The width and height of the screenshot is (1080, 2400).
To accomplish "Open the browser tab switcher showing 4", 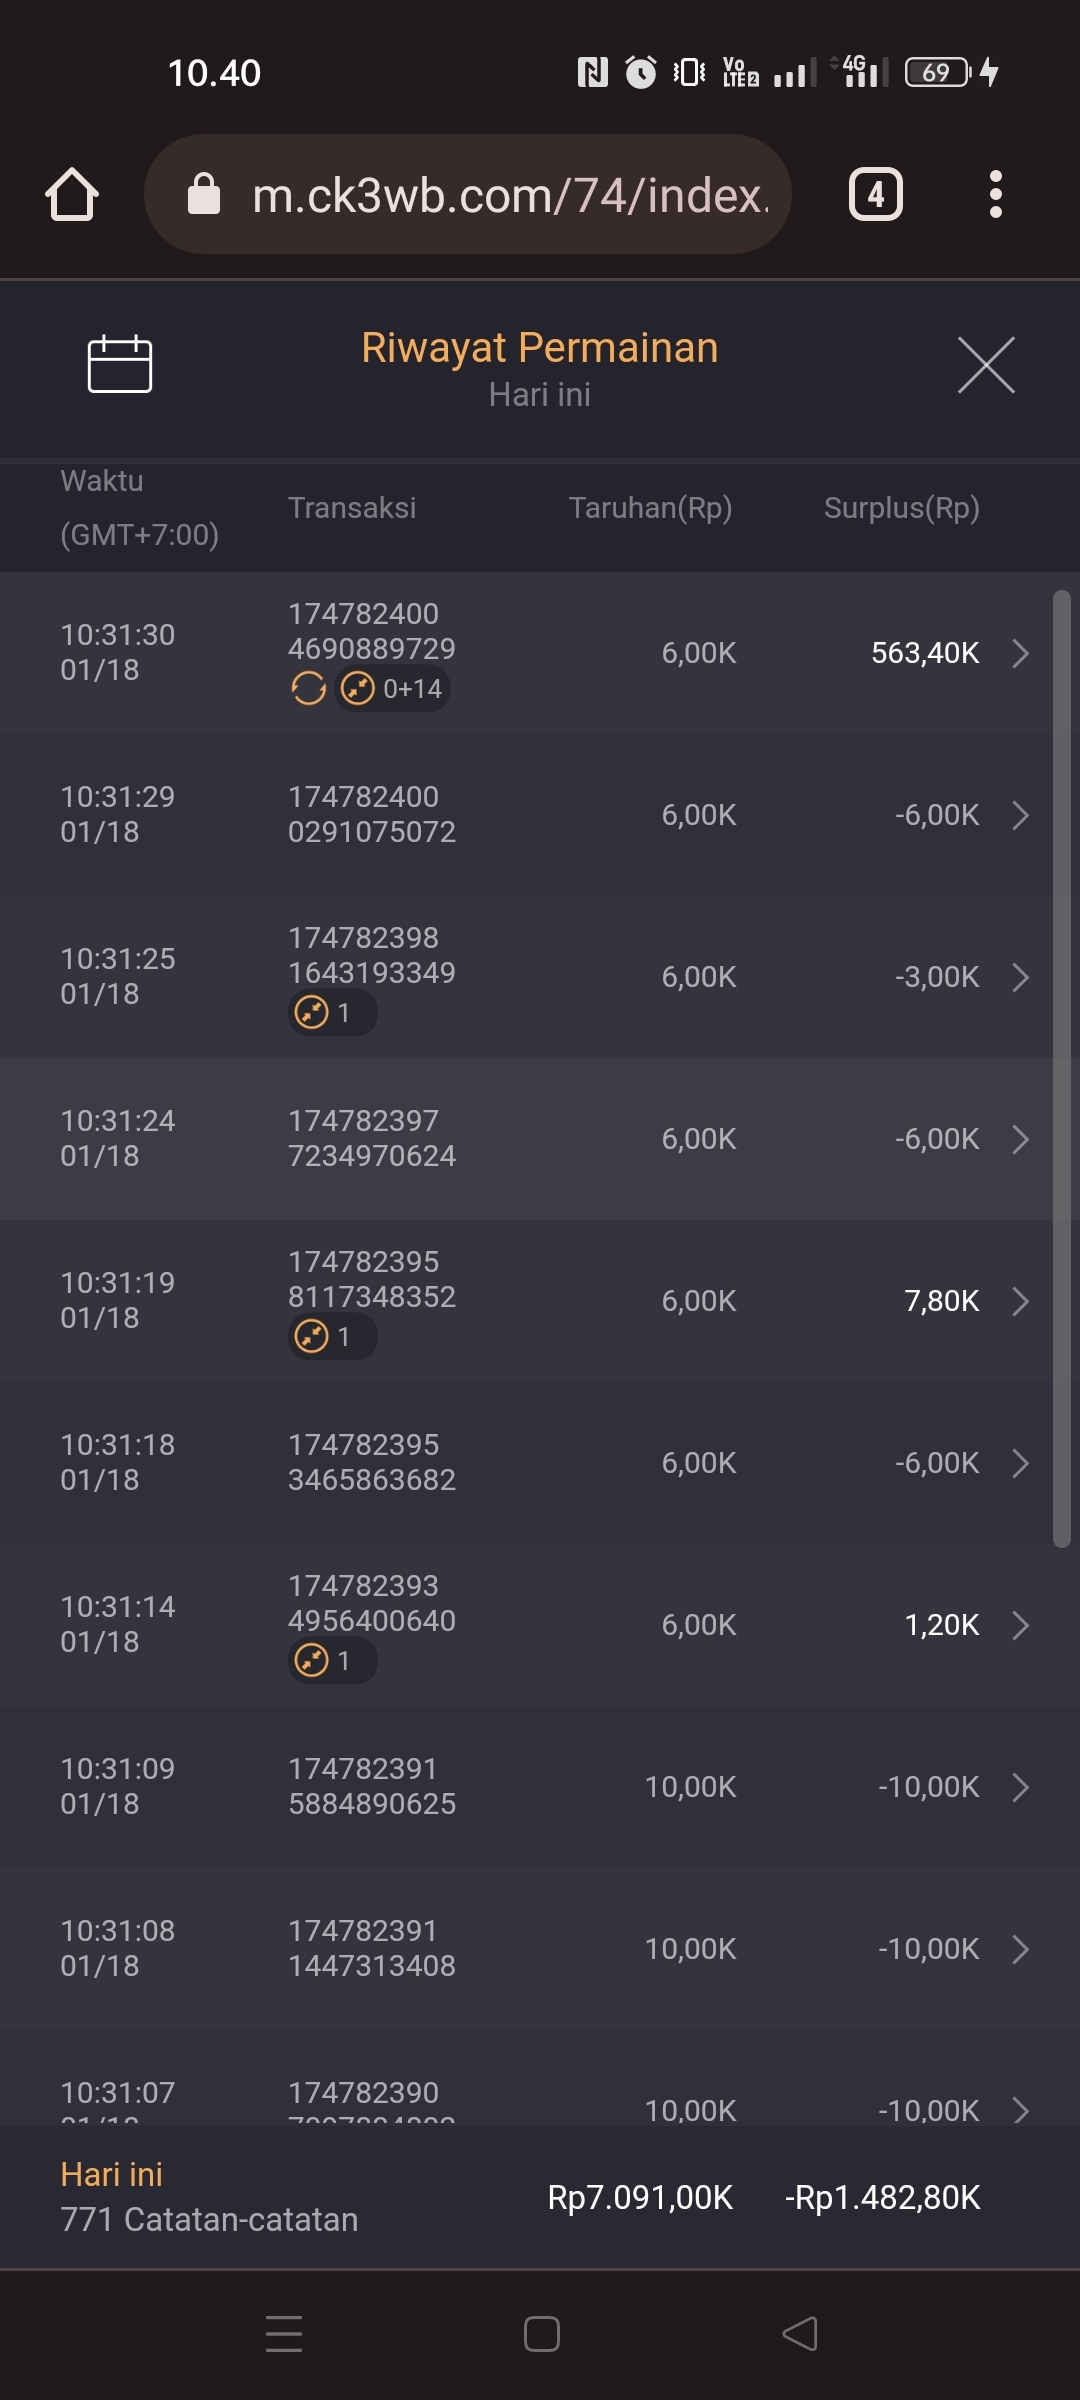I will pos(875,194).
